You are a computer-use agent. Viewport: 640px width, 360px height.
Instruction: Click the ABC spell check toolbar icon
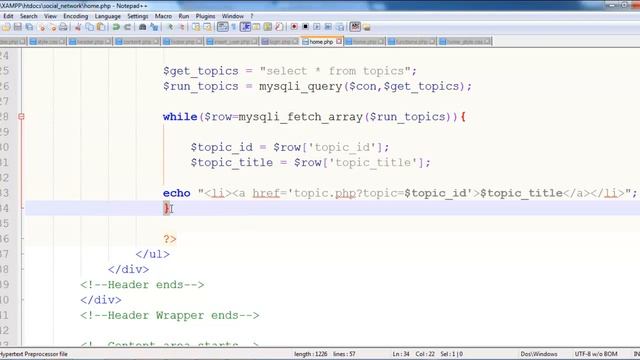[x=355, y=27]
